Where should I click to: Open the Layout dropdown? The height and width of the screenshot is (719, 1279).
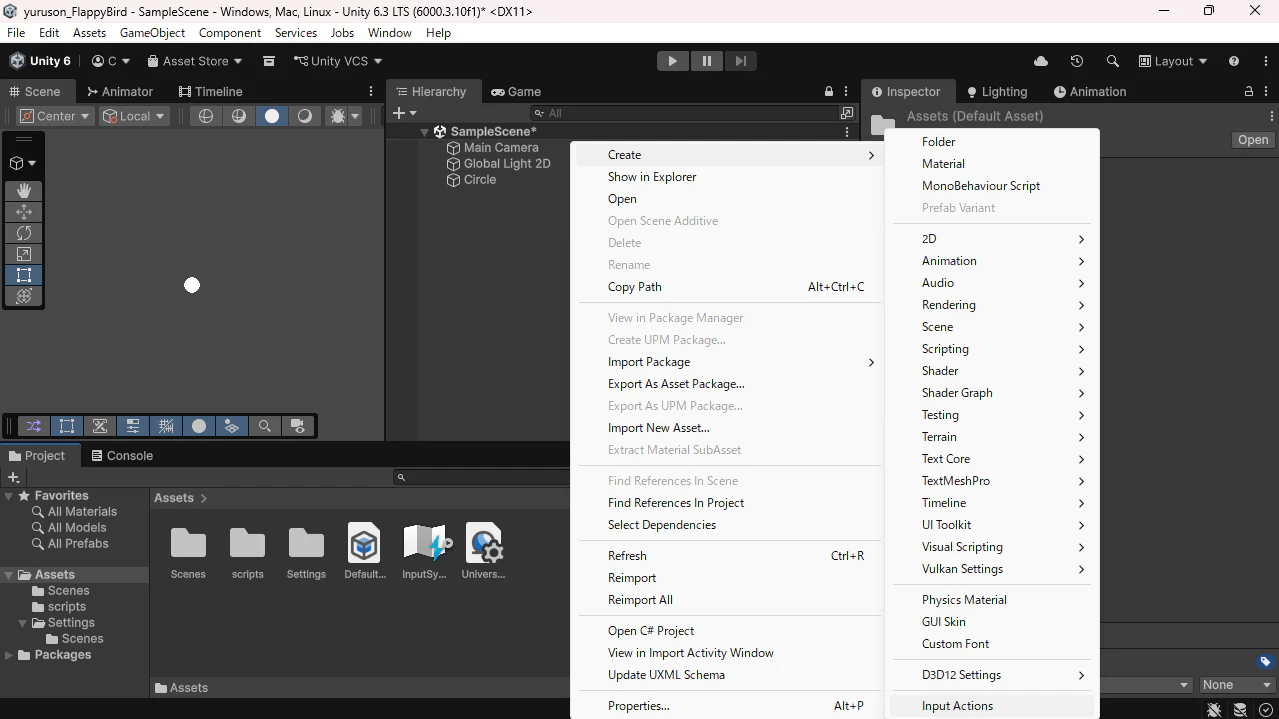(x=1173, y=61)
